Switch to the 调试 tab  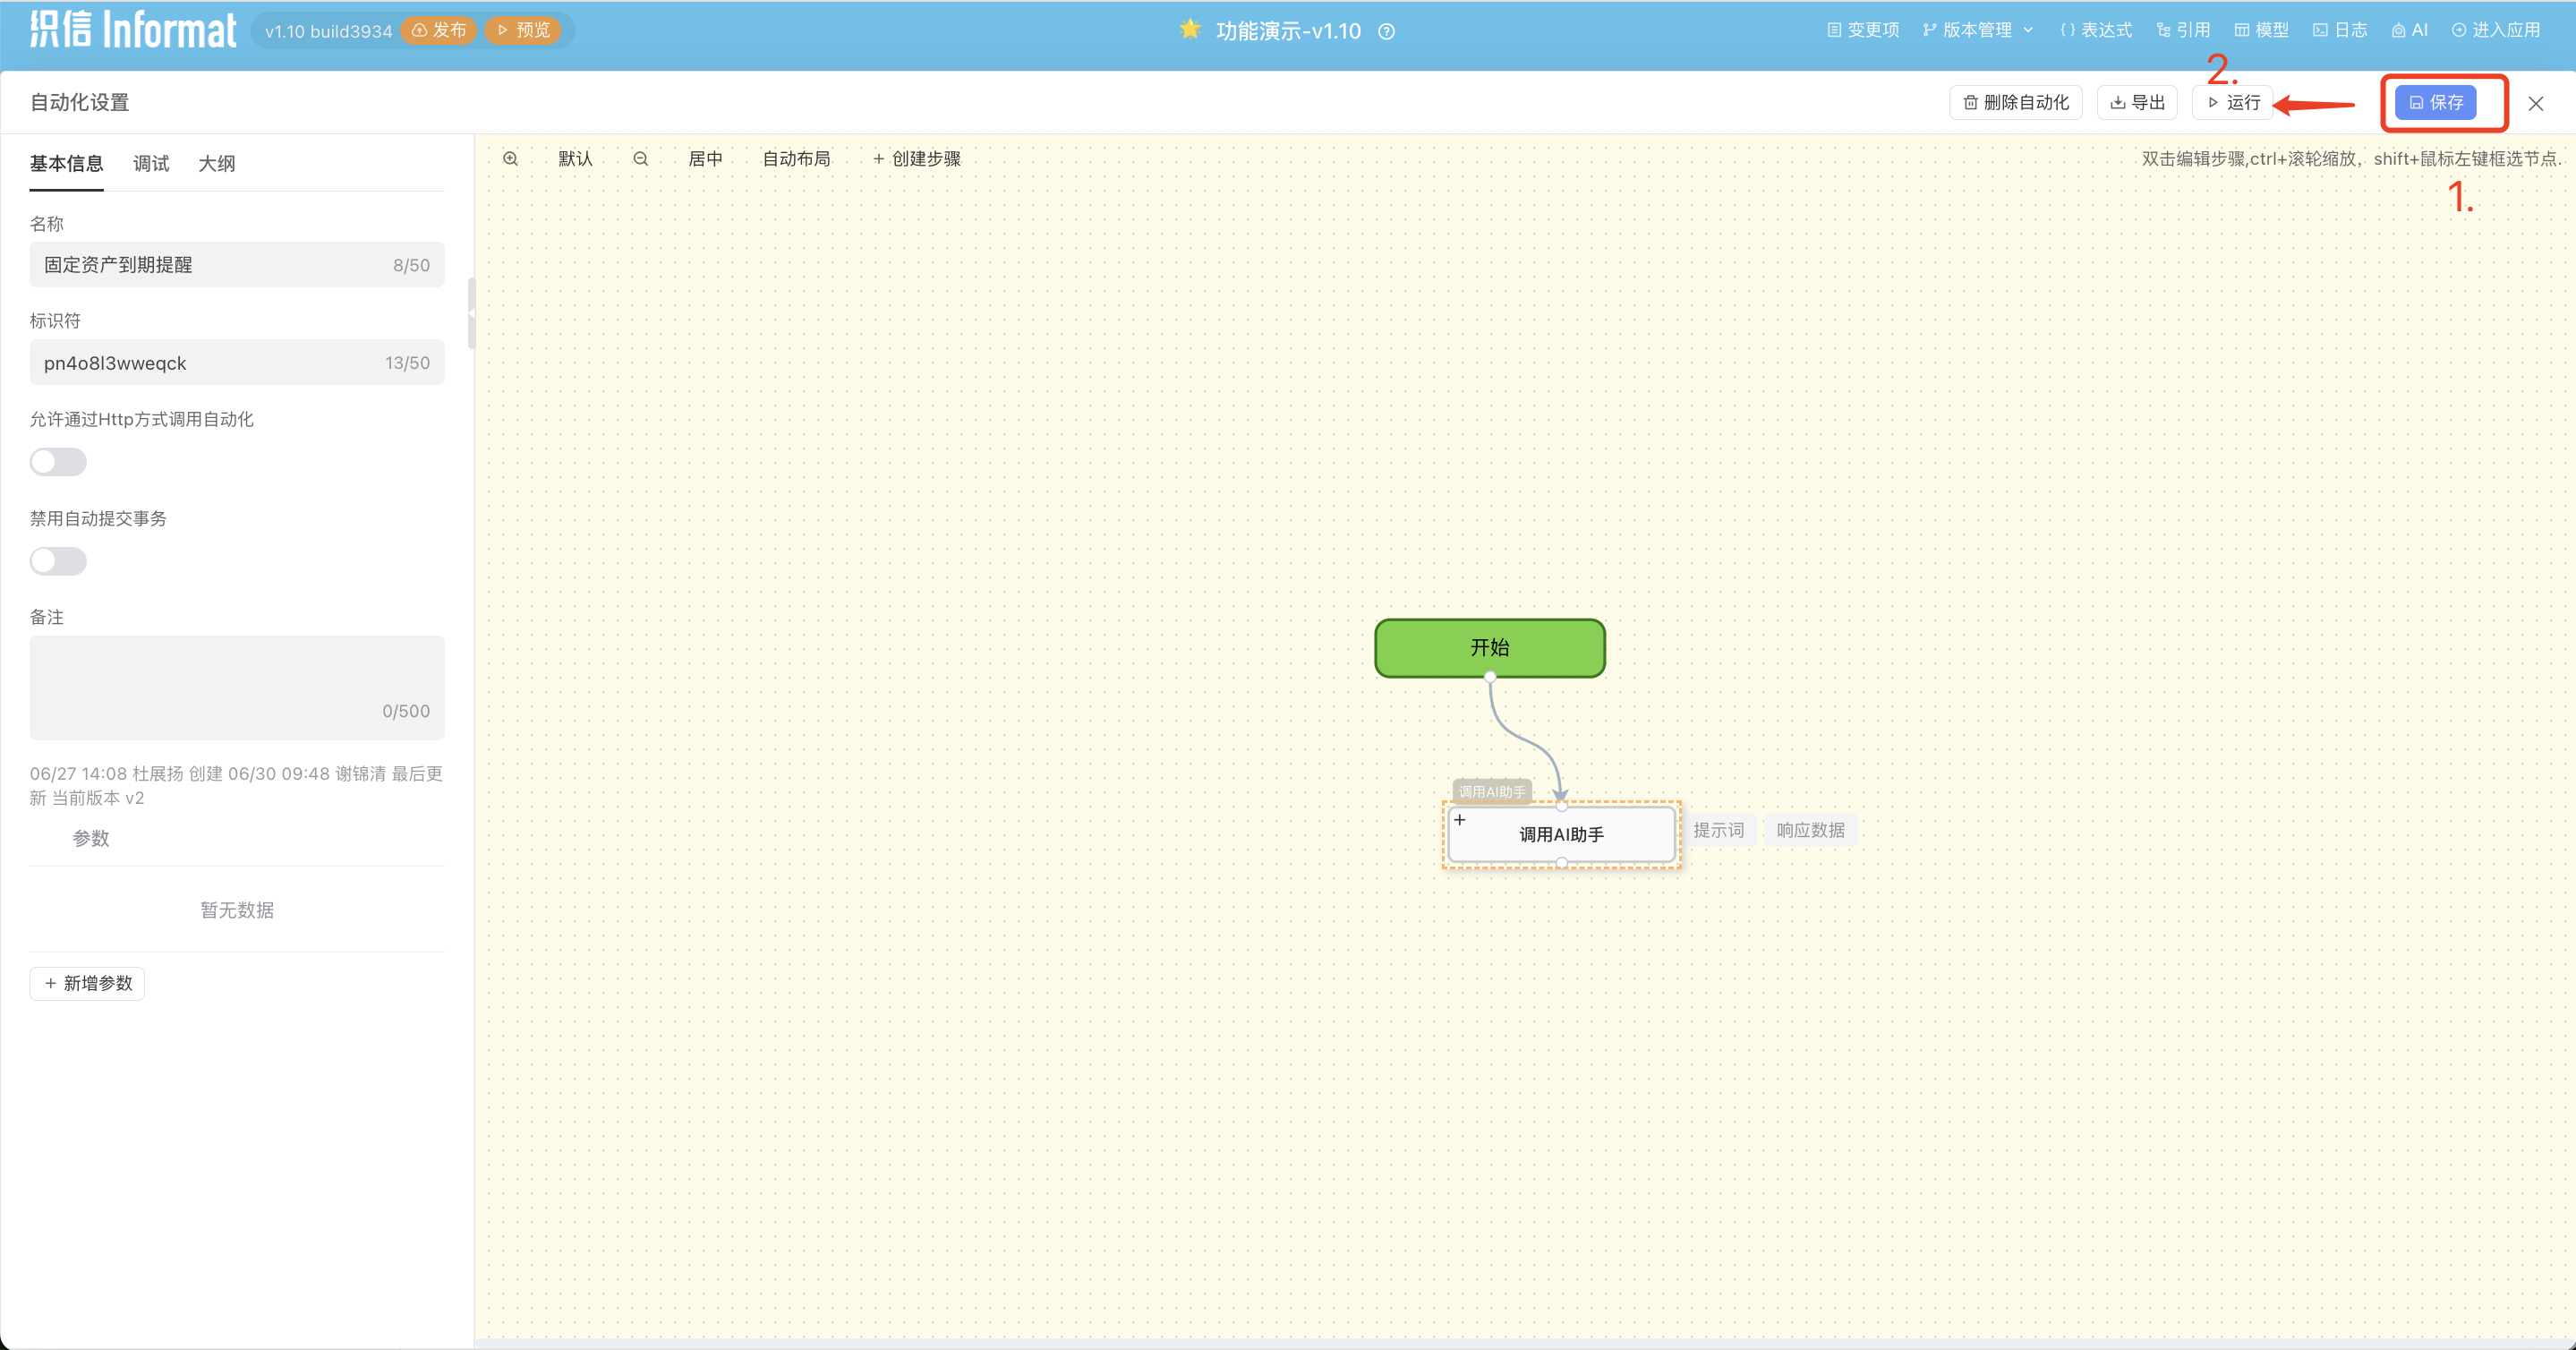click(x=151, y=164)
